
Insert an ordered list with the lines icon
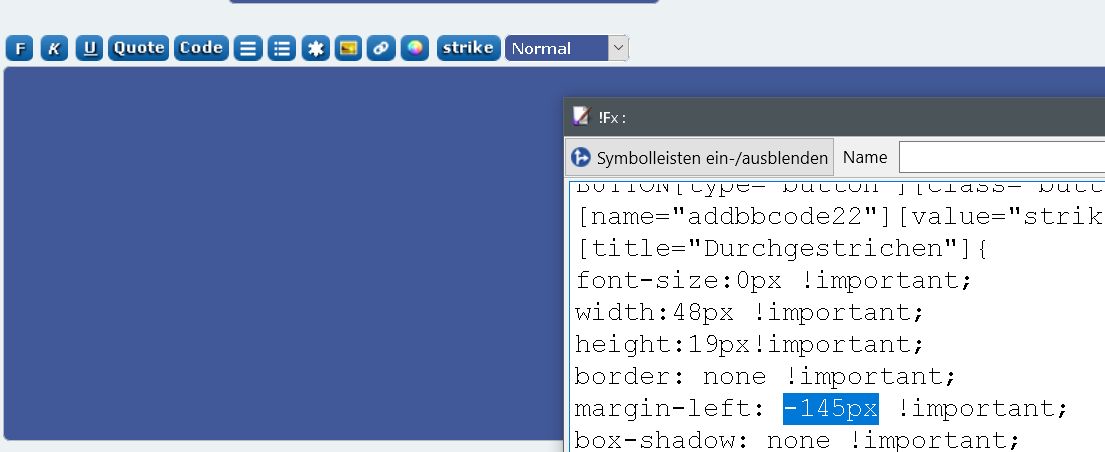(x=247, y=48)
